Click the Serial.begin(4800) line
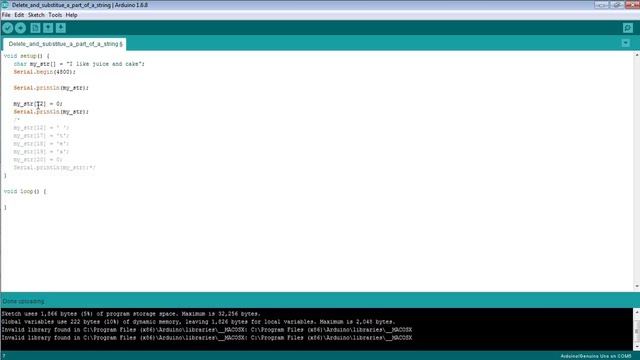The height and width of the screenshot is (360, 640). (x=44, y=72)
